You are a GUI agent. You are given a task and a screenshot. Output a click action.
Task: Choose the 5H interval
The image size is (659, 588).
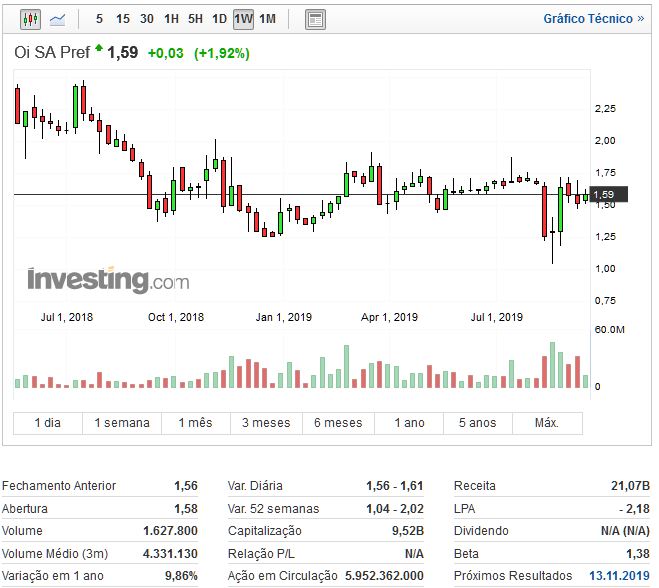pyautogui.click(x=195, y=19)
